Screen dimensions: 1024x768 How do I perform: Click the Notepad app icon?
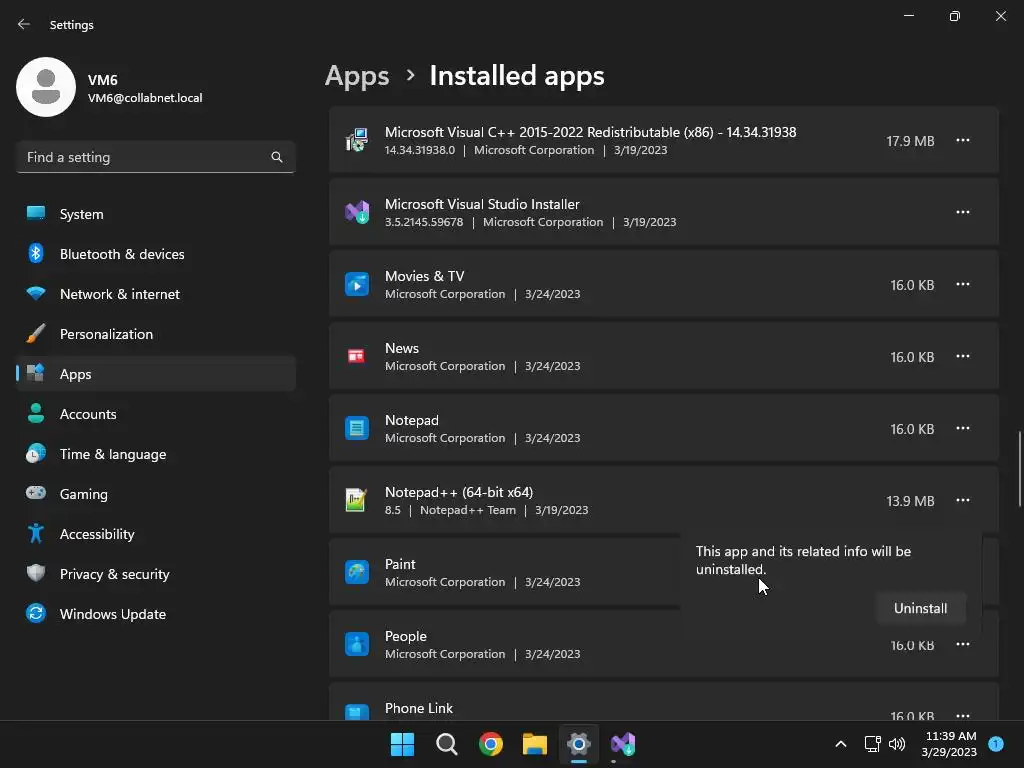(x=357, y=428)
